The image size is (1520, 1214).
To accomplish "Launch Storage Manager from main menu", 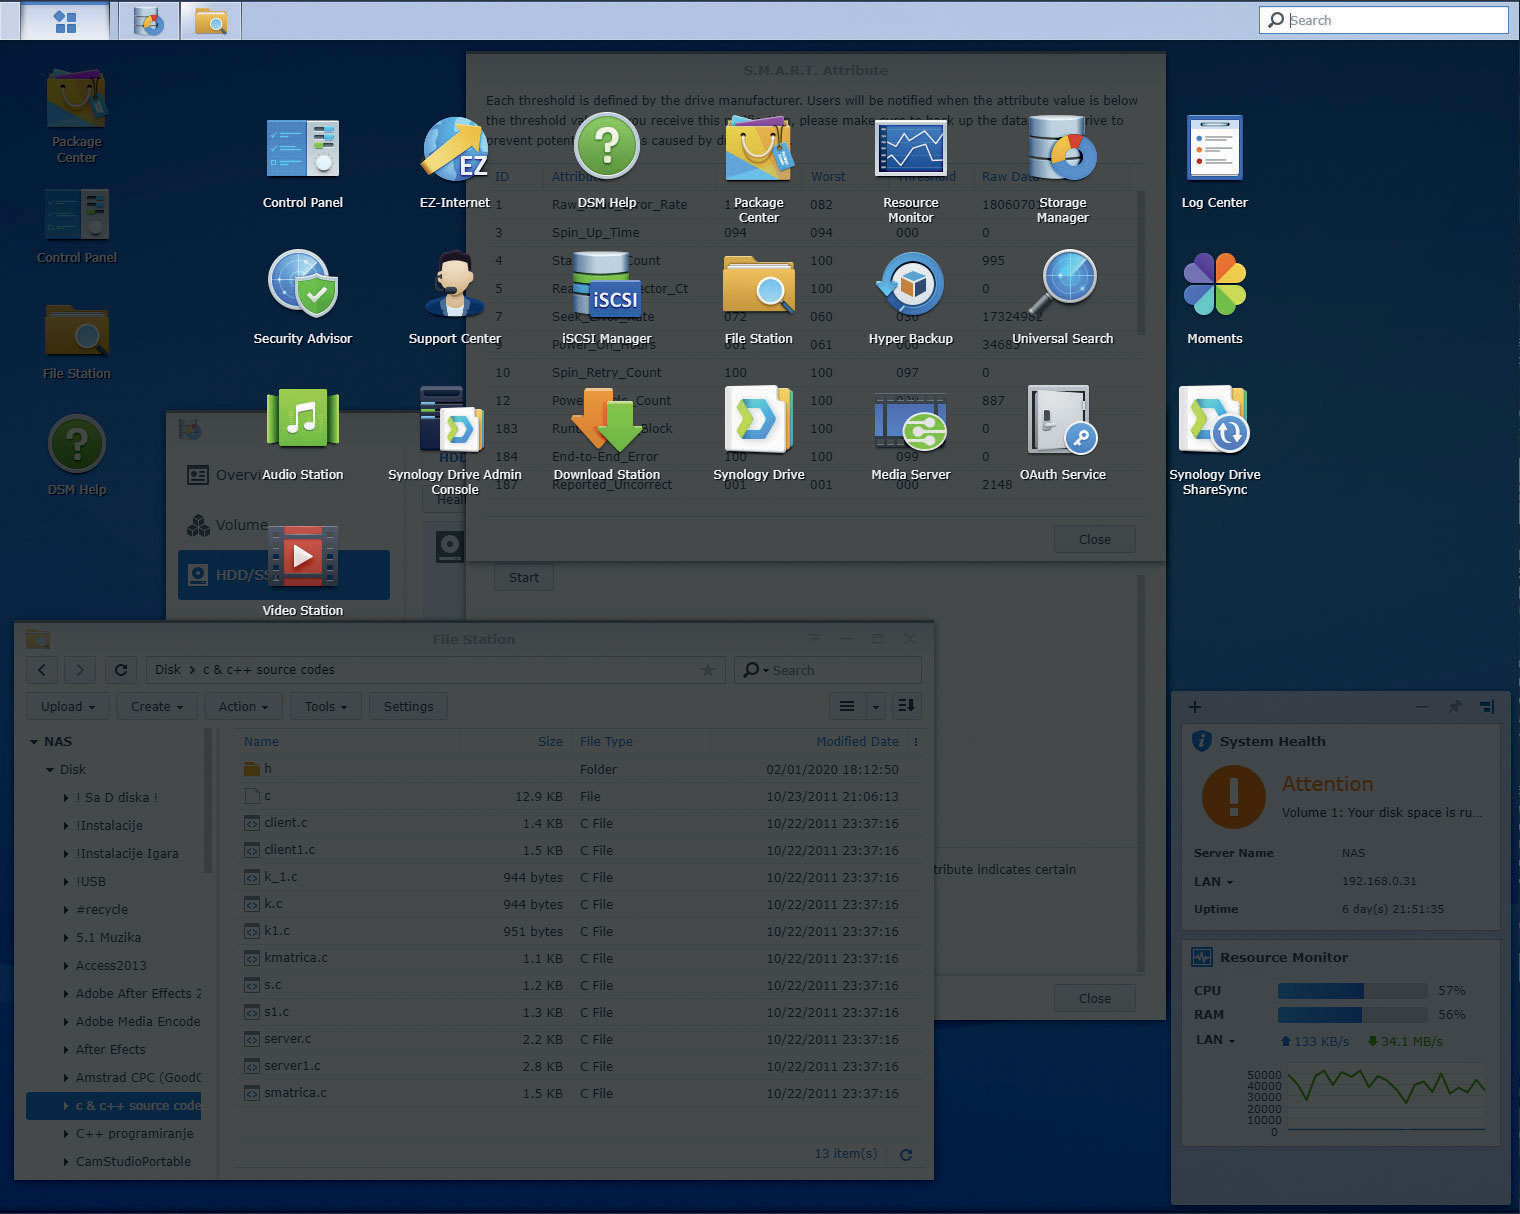I will pos(1062,150).
